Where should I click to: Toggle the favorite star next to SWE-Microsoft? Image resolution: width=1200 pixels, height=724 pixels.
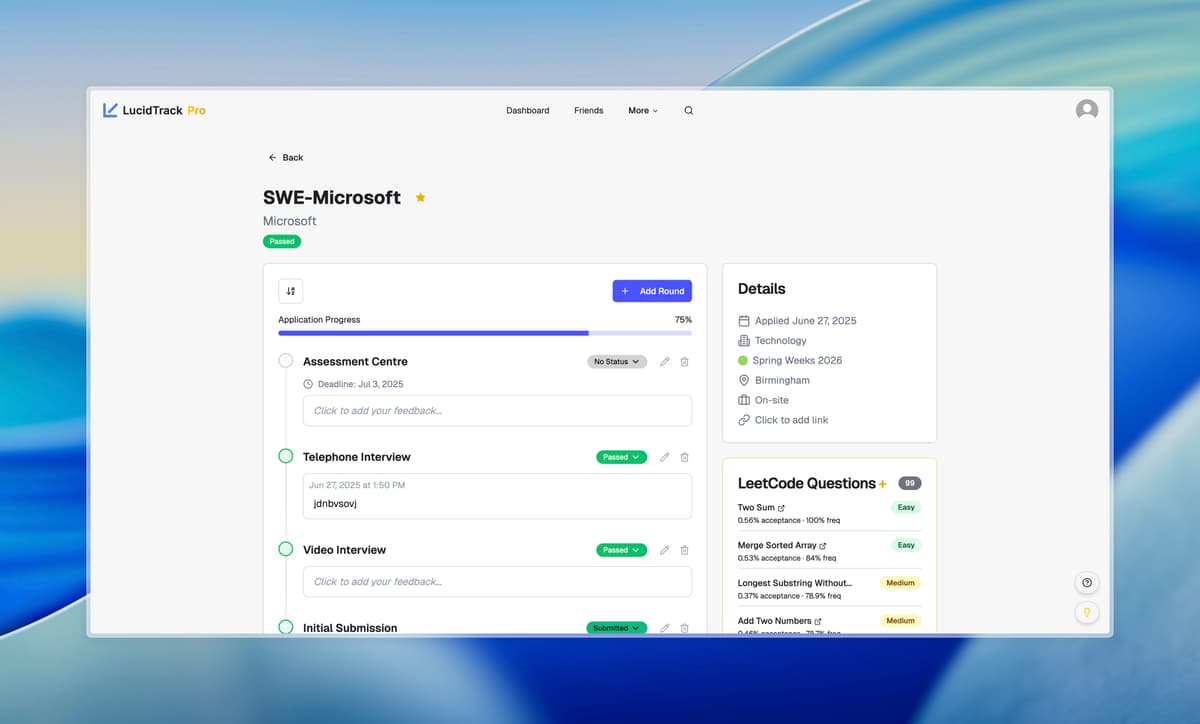coord(420,198)
